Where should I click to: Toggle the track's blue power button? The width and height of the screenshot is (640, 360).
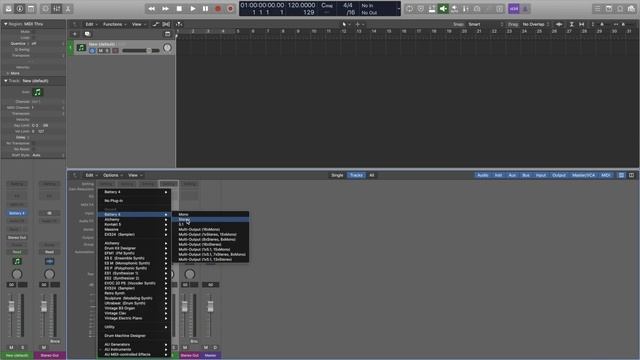point(92,51)
